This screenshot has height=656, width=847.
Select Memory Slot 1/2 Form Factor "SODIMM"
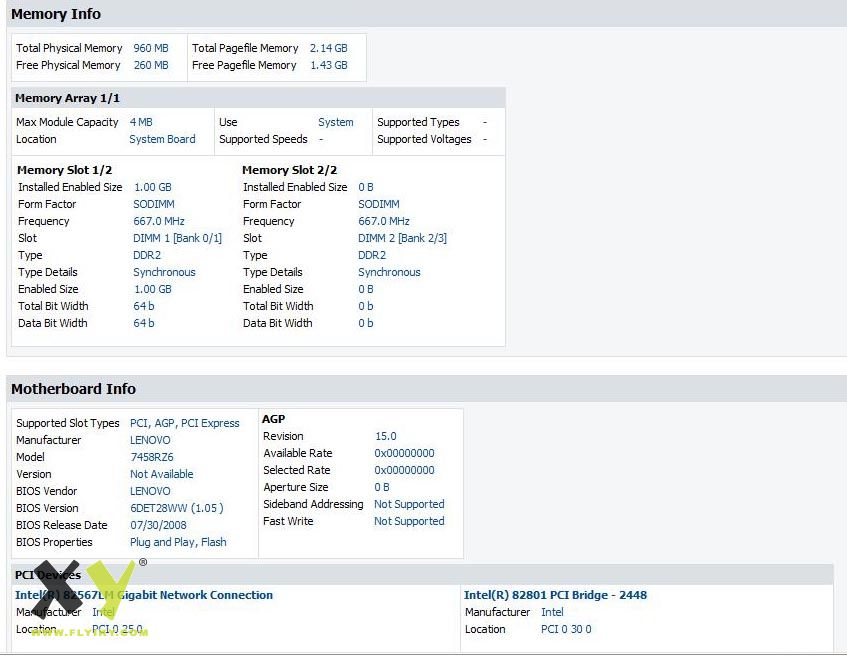pyautogui.click(x=154, y=204)
